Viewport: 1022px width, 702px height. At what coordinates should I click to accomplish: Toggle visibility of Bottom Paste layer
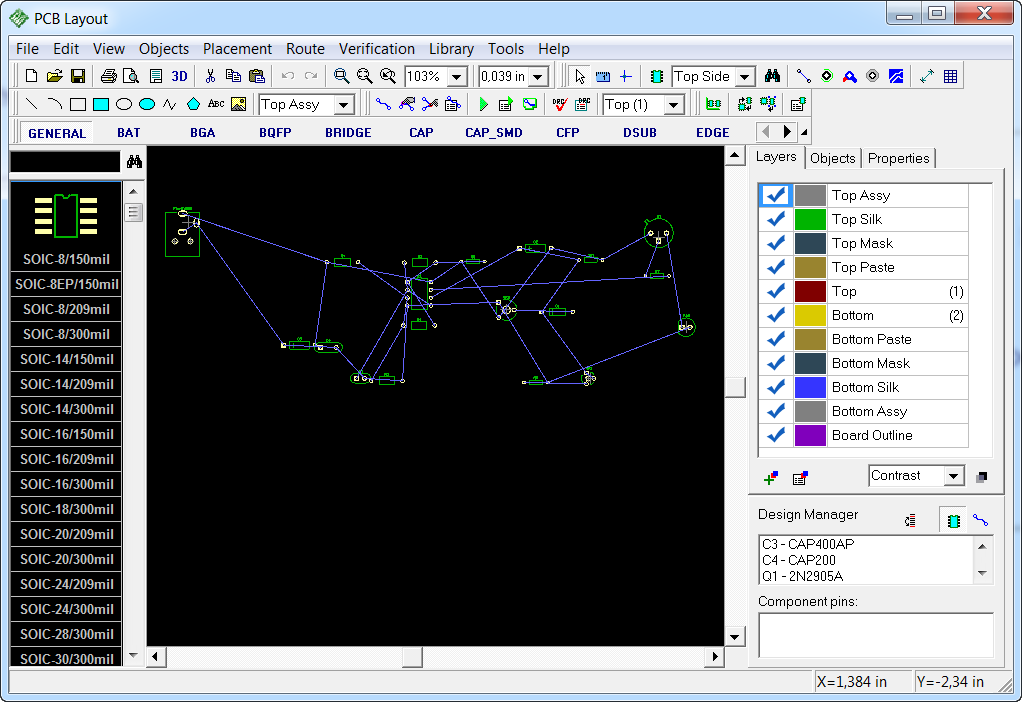point(776,340)
